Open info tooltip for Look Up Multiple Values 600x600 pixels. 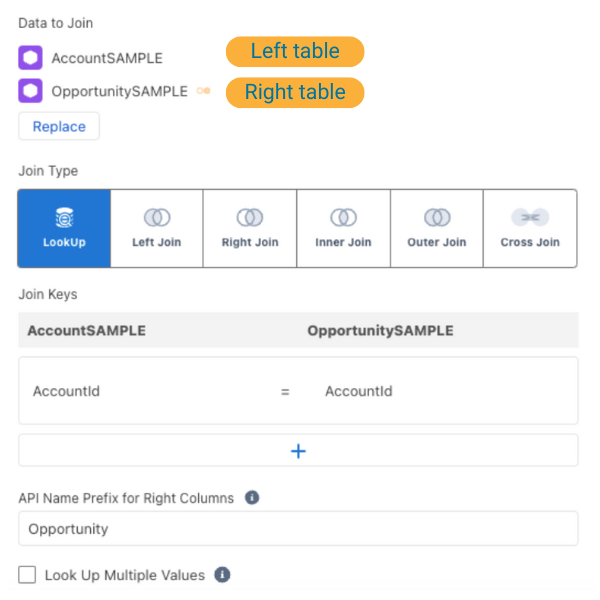[x=222, y=575]
